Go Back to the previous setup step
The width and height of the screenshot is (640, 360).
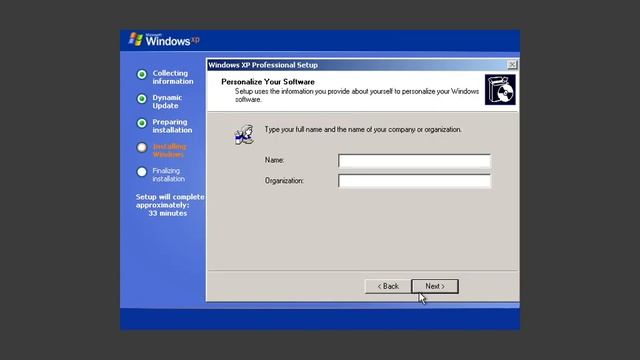388,286
